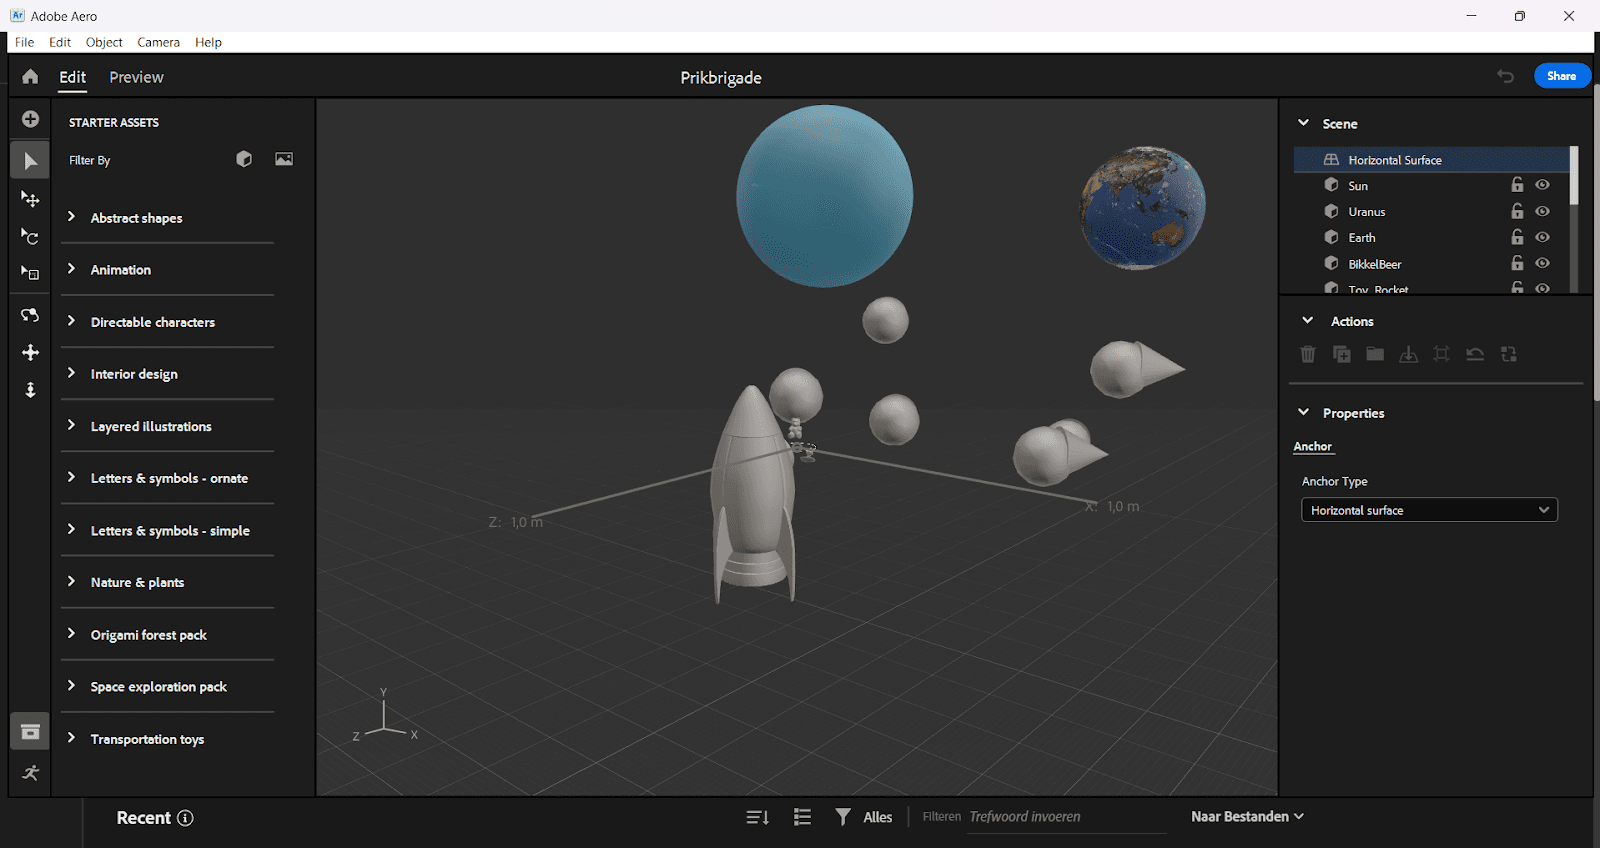
Task: Click the Add content plus icon
Action: 30,119
